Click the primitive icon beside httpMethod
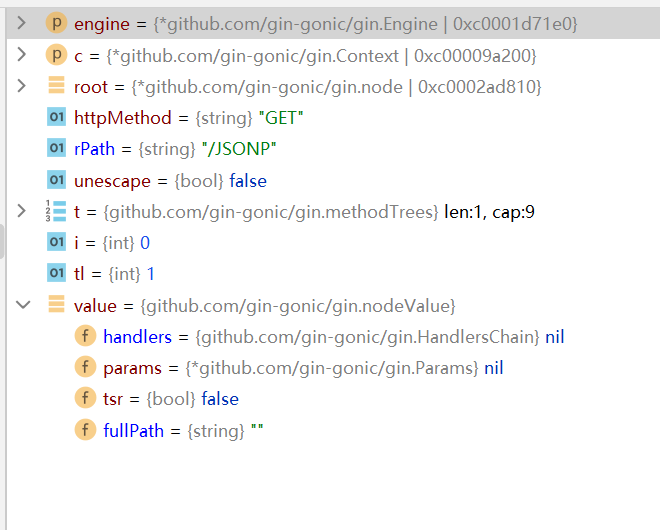Screen dimensions: 660x530 [56, 117]
